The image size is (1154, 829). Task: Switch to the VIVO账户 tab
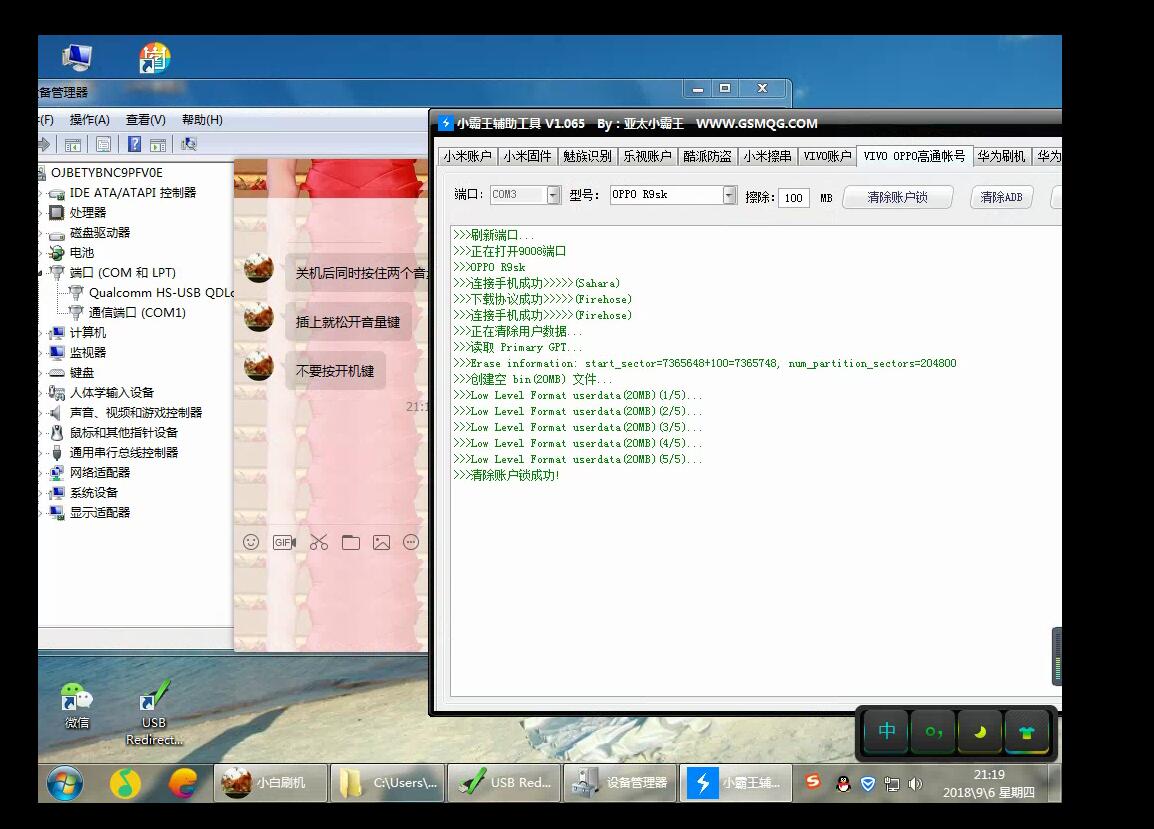coord(827,156)
